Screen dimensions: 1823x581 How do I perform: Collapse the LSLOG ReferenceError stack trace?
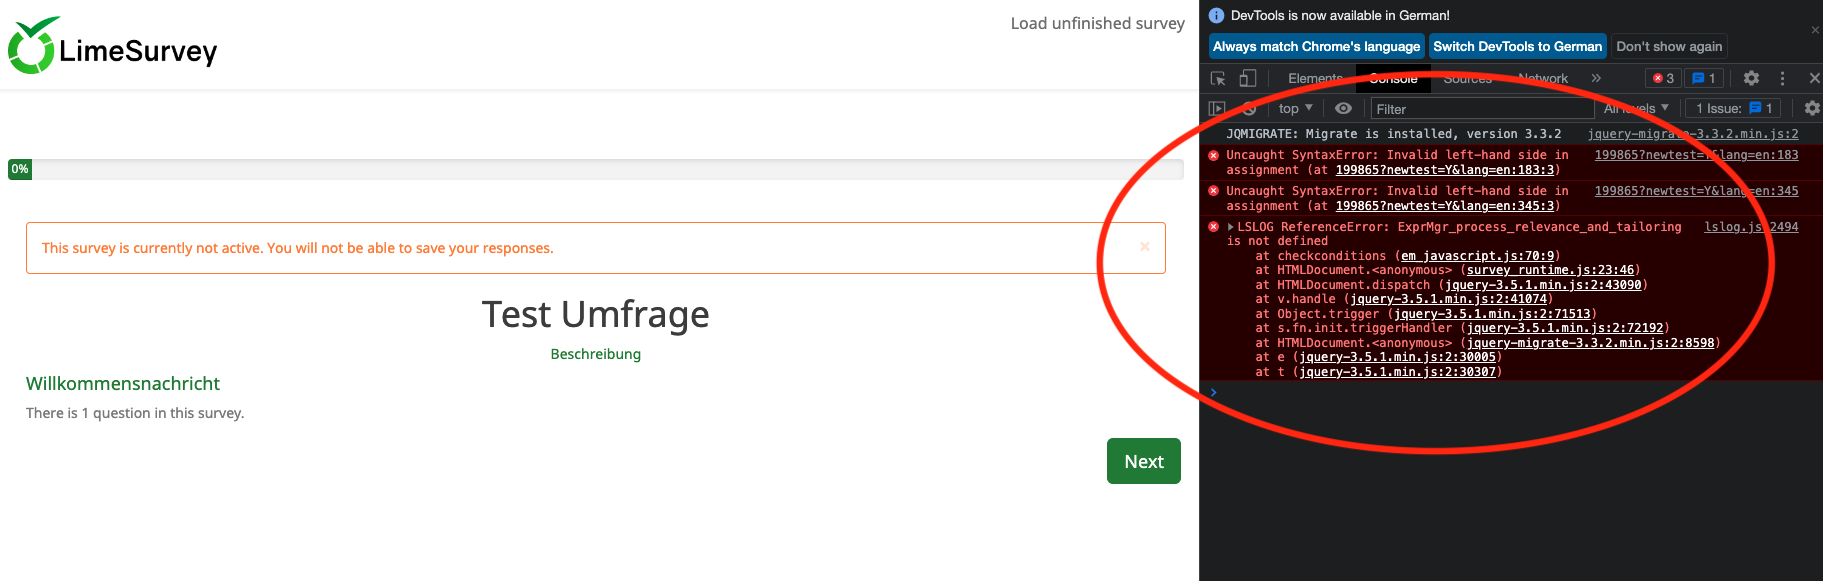pos(1231,227)
